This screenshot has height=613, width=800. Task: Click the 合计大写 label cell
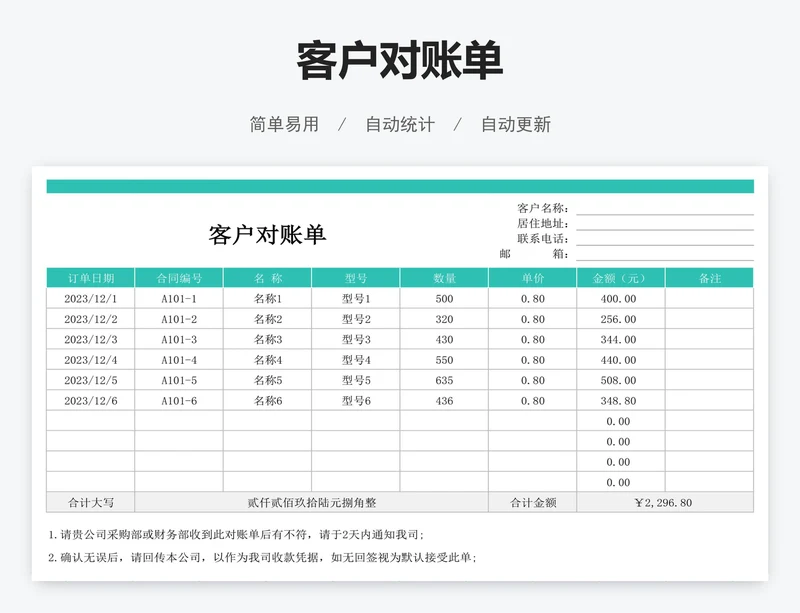click(x=90, y=503)
